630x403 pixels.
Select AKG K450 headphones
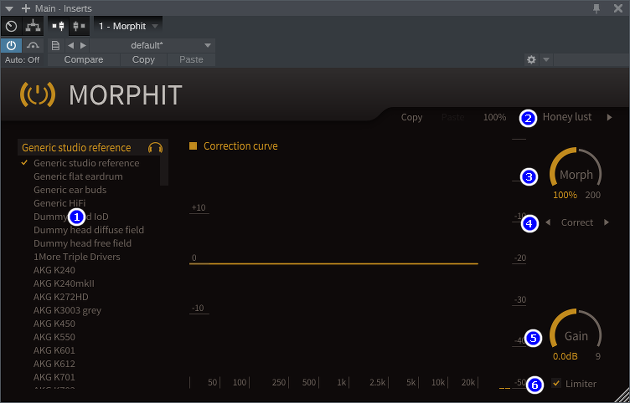coord(54,323)
